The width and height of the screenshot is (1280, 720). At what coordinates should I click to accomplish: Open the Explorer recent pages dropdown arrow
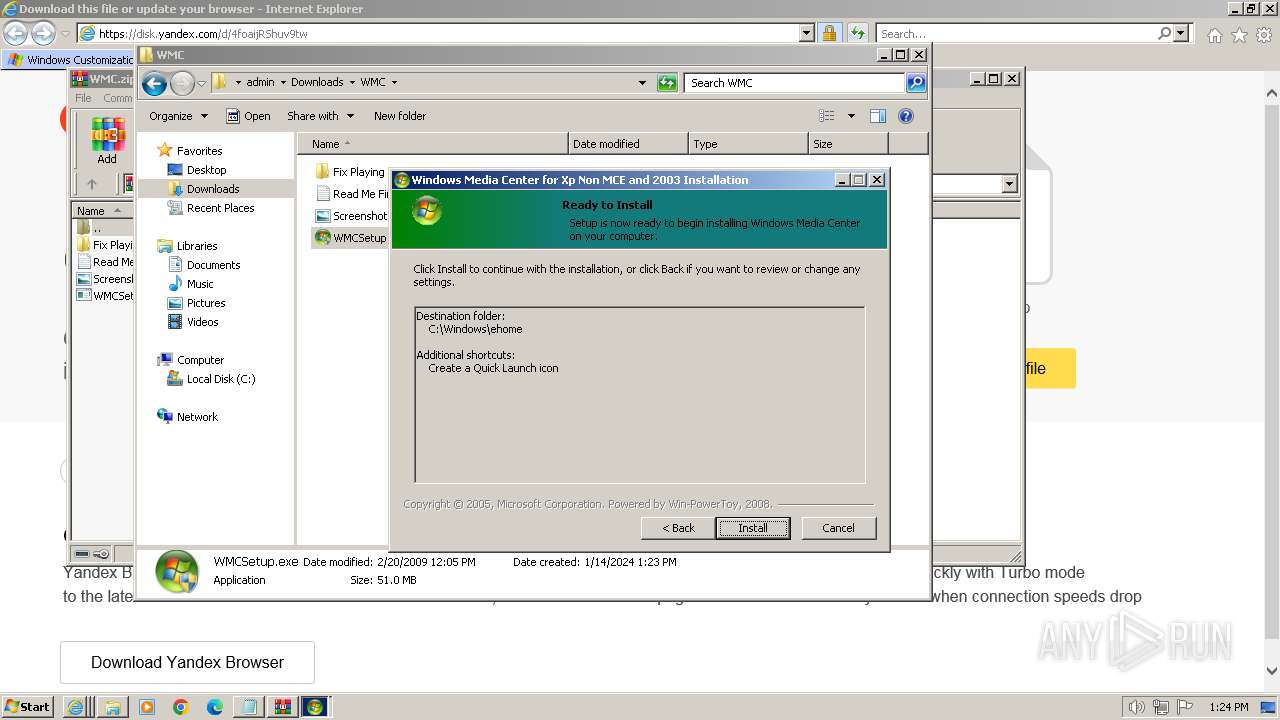click(x=201, y=83)
